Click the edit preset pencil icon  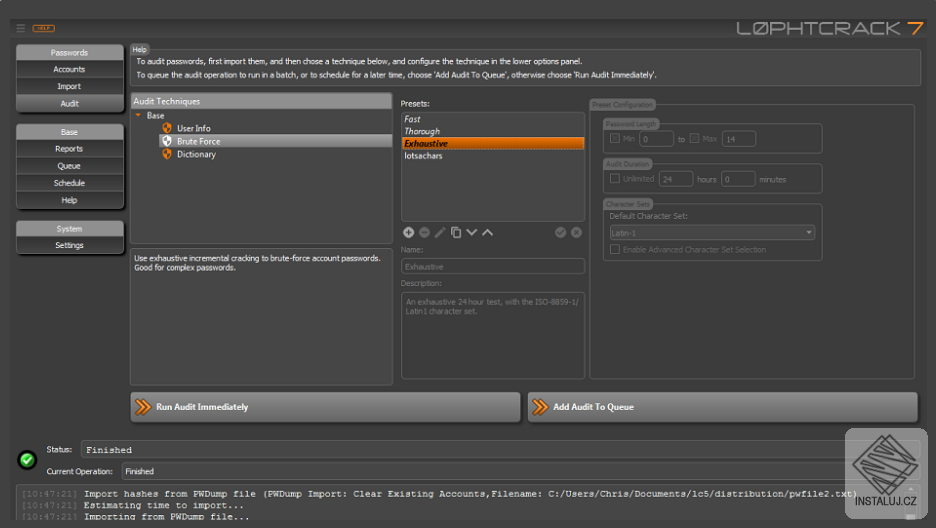(440, 233)
